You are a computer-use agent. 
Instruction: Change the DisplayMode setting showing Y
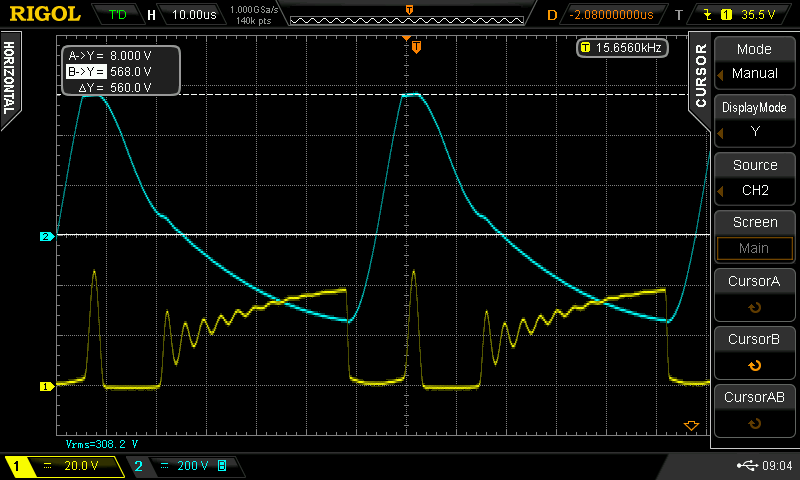point(754,120)
